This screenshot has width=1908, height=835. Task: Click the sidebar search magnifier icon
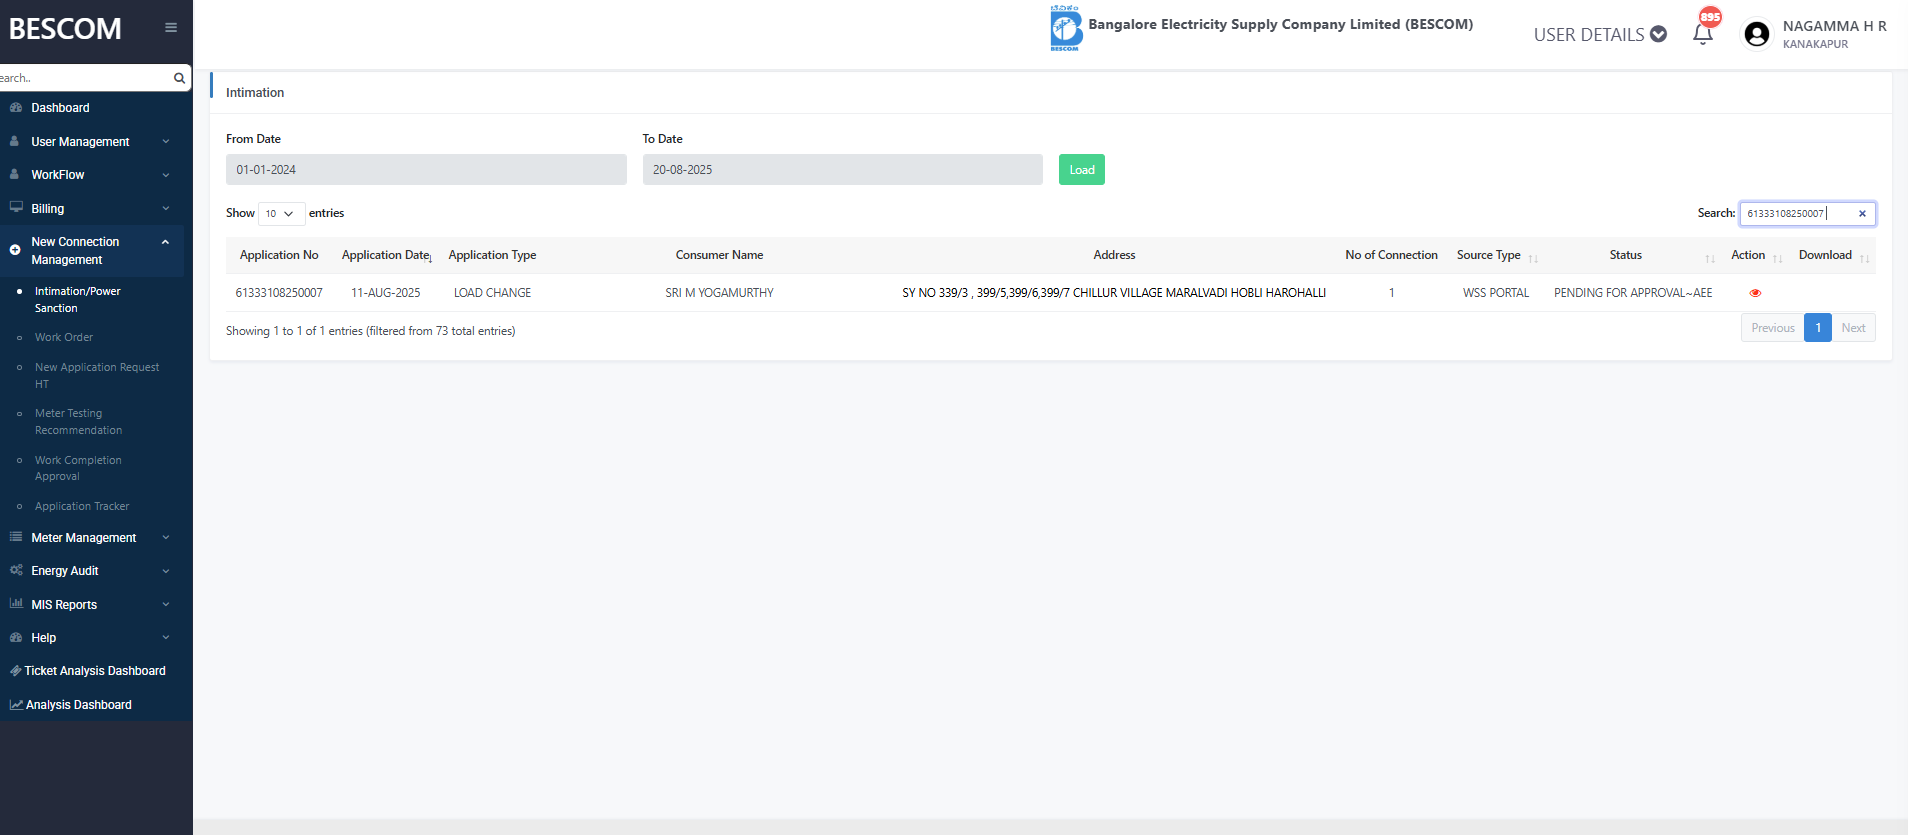pyautogui.click(x=179, y=78)
